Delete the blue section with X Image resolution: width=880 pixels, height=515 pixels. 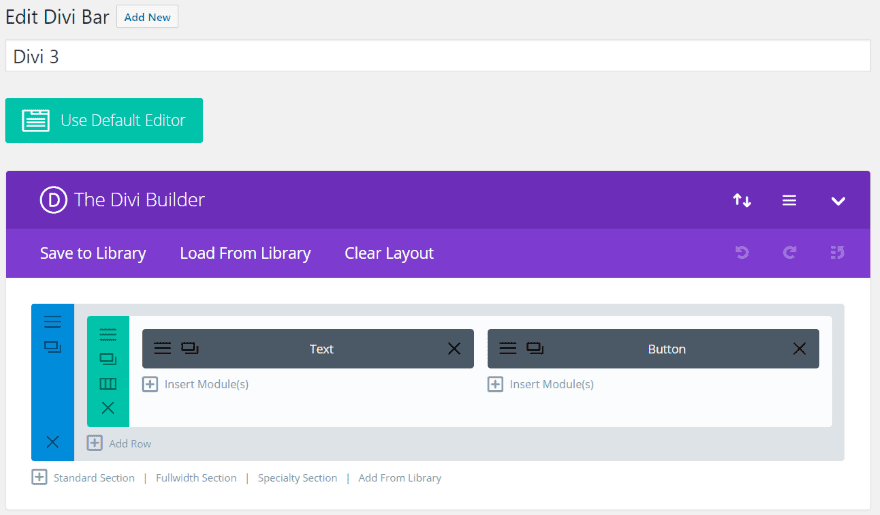[52, 442]
